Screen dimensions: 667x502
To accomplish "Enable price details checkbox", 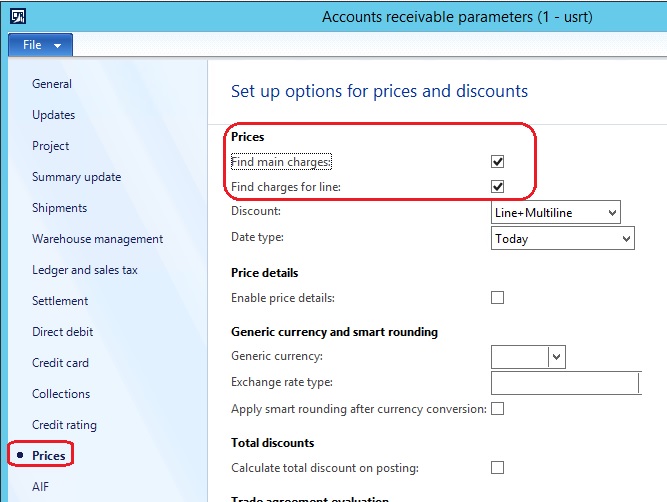I will 497,297.
